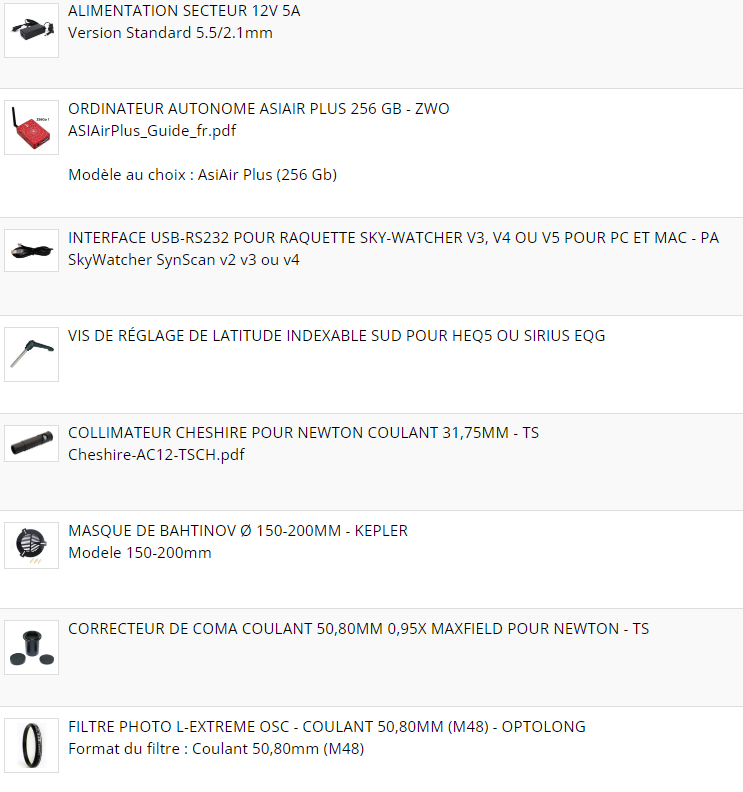
Task: Click the 'Modèle au choix : AsiAir Plus' text
Action: tap(202, 175)
